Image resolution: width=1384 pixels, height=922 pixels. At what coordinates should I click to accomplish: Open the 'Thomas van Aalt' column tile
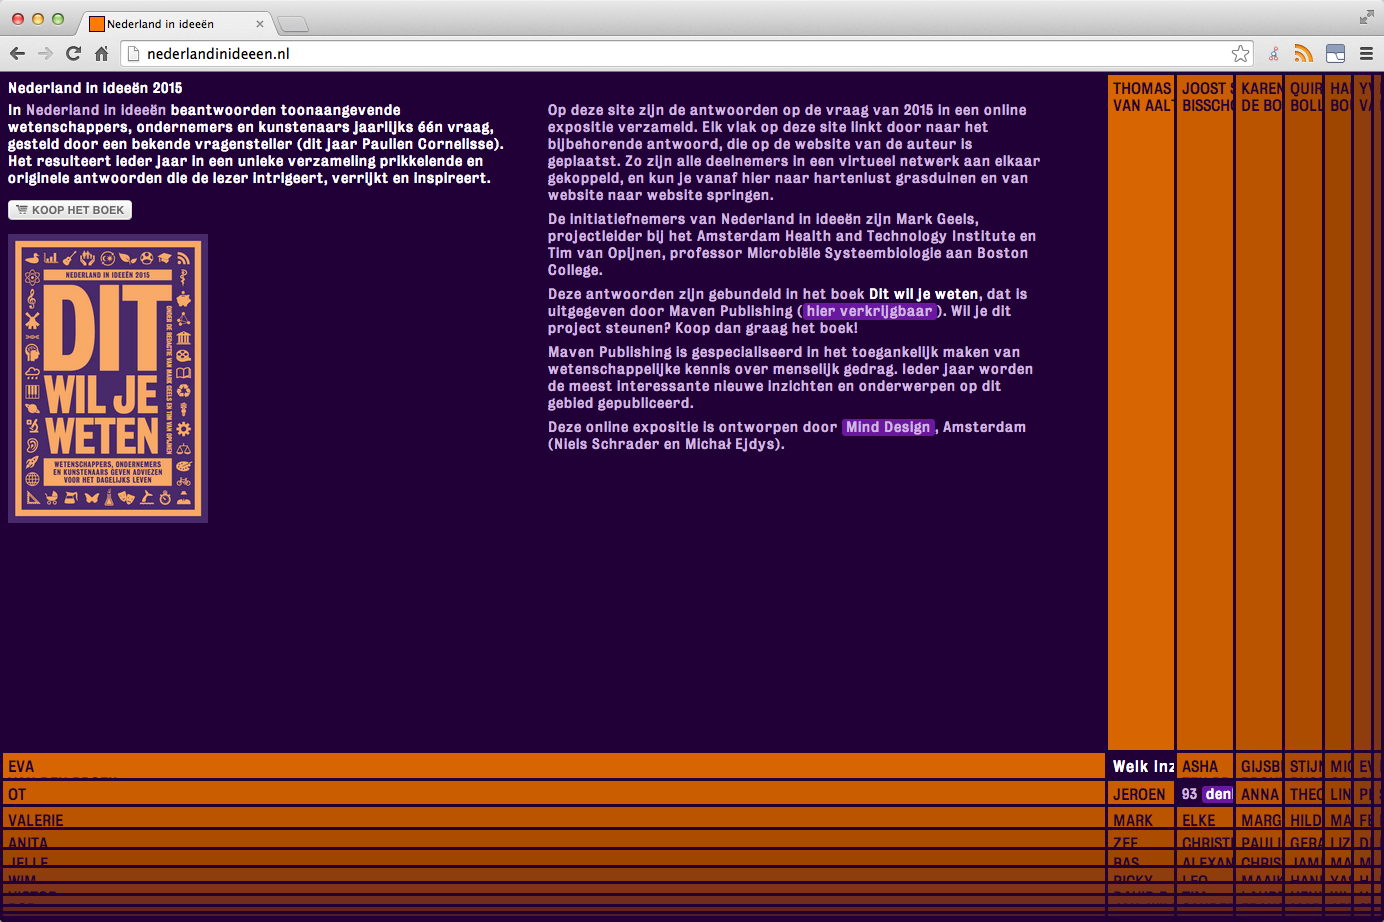[1140, 400]
